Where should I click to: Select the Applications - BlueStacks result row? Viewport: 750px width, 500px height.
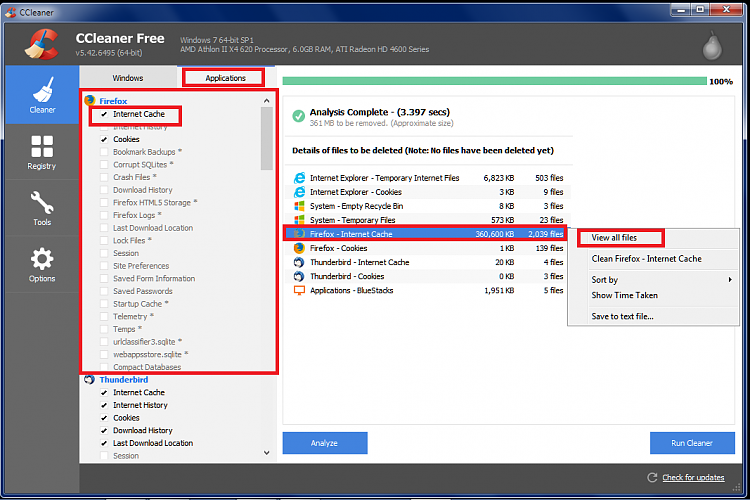(429, 290)
